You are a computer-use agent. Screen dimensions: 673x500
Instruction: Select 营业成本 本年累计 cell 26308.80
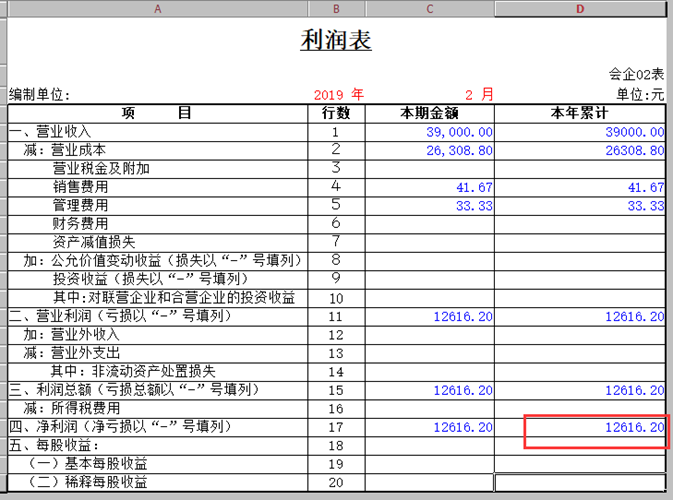pyautogui.click(x=580, y=151)
